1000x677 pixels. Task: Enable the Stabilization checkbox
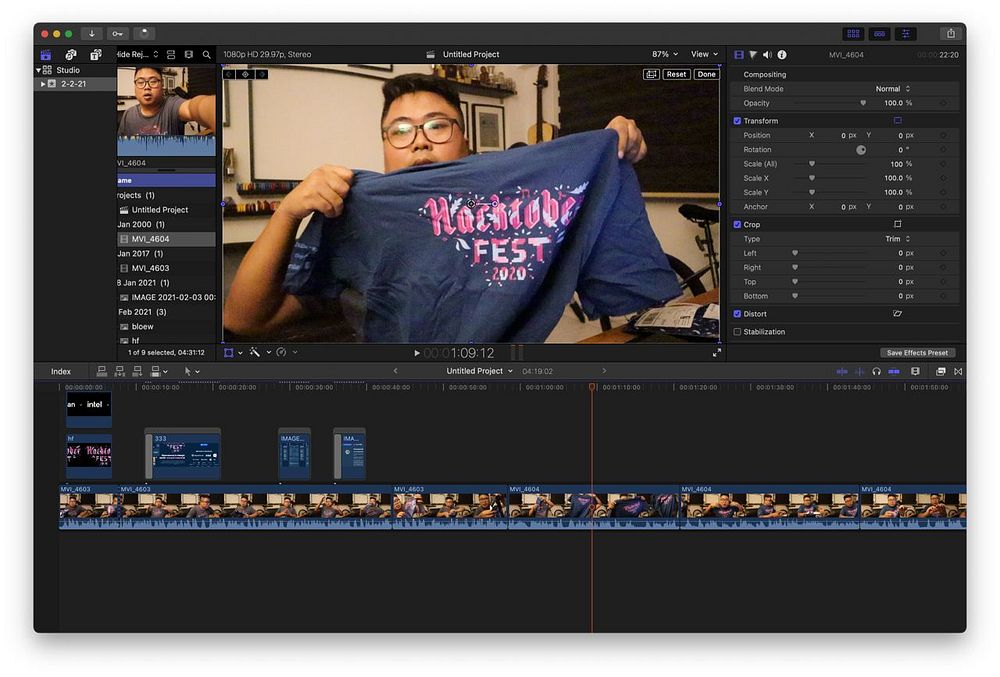coord(738,332)
